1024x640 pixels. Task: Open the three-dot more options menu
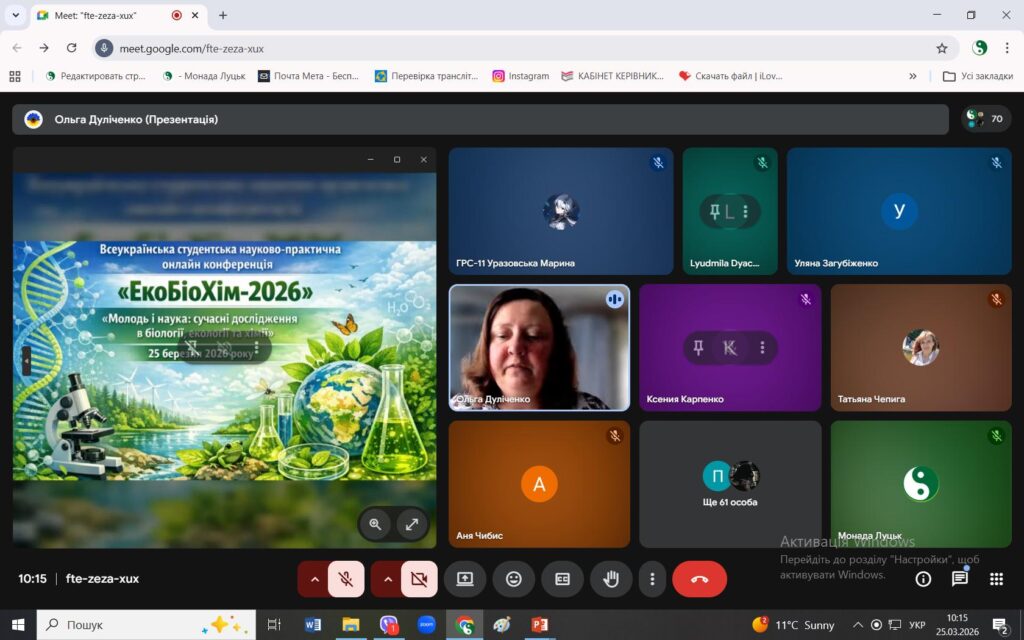(x=652, y=579)
